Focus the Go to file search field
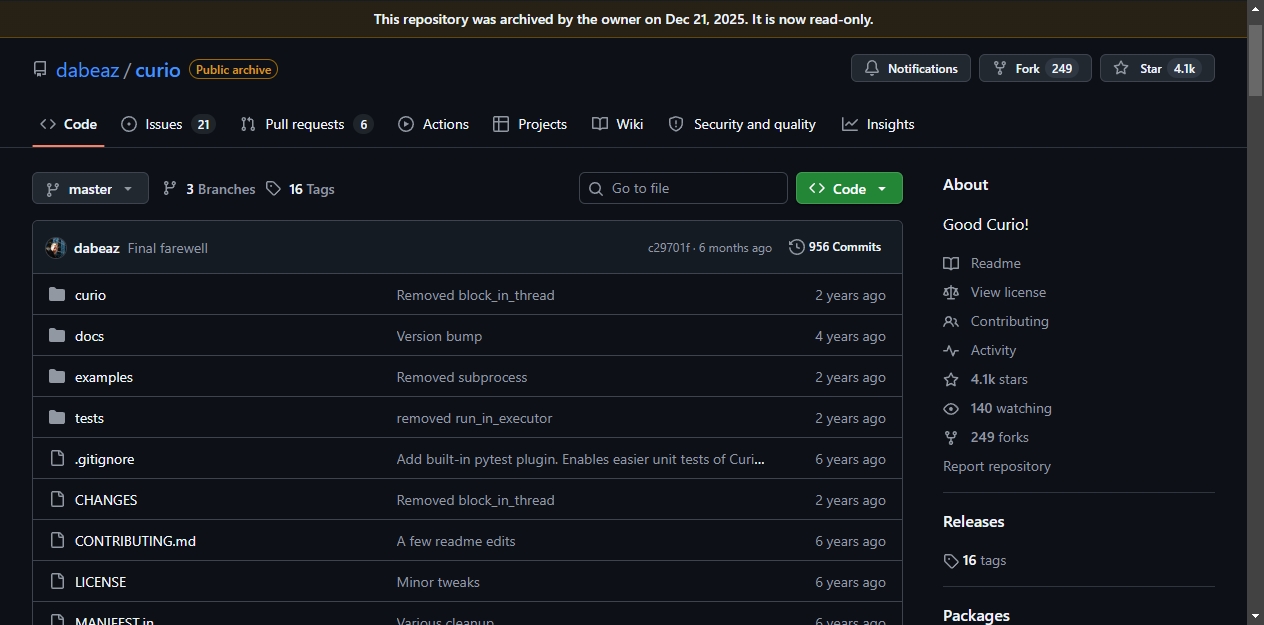Viewport: 1264px width, 625px height. click(683, 188)
